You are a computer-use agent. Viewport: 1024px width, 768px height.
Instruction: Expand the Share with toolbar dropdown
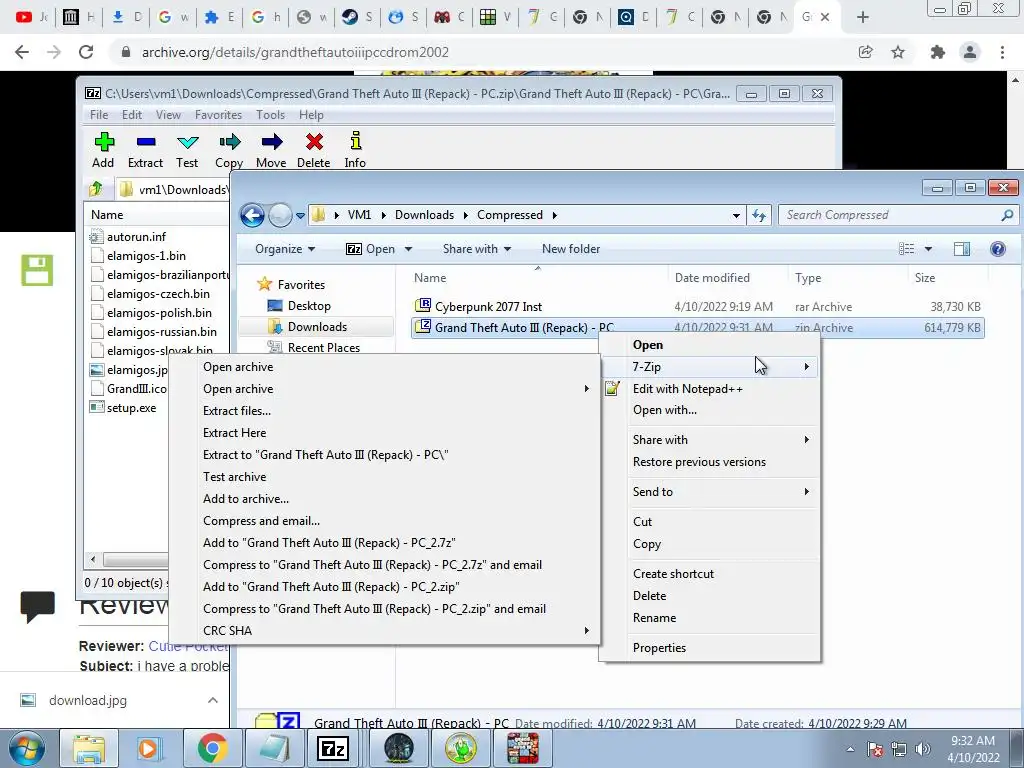(477, 249)
